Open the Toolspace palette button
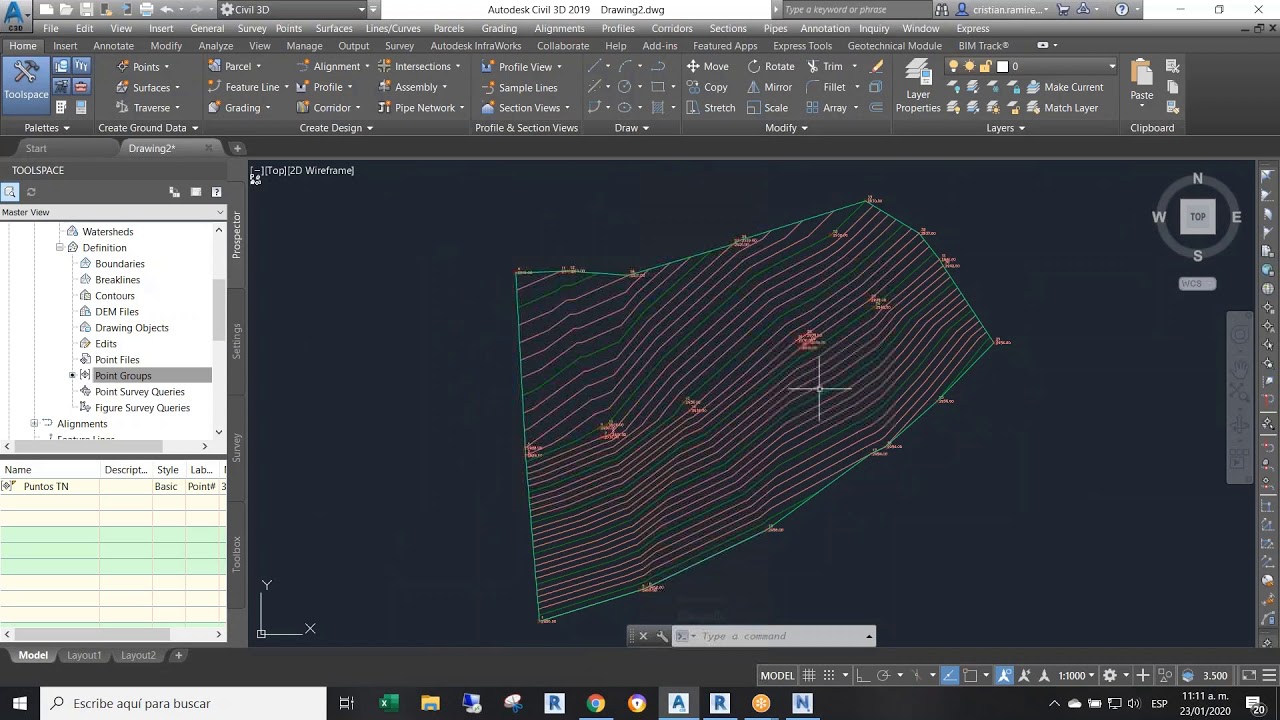Screen dimensions: 1280x720 (26, 85)
